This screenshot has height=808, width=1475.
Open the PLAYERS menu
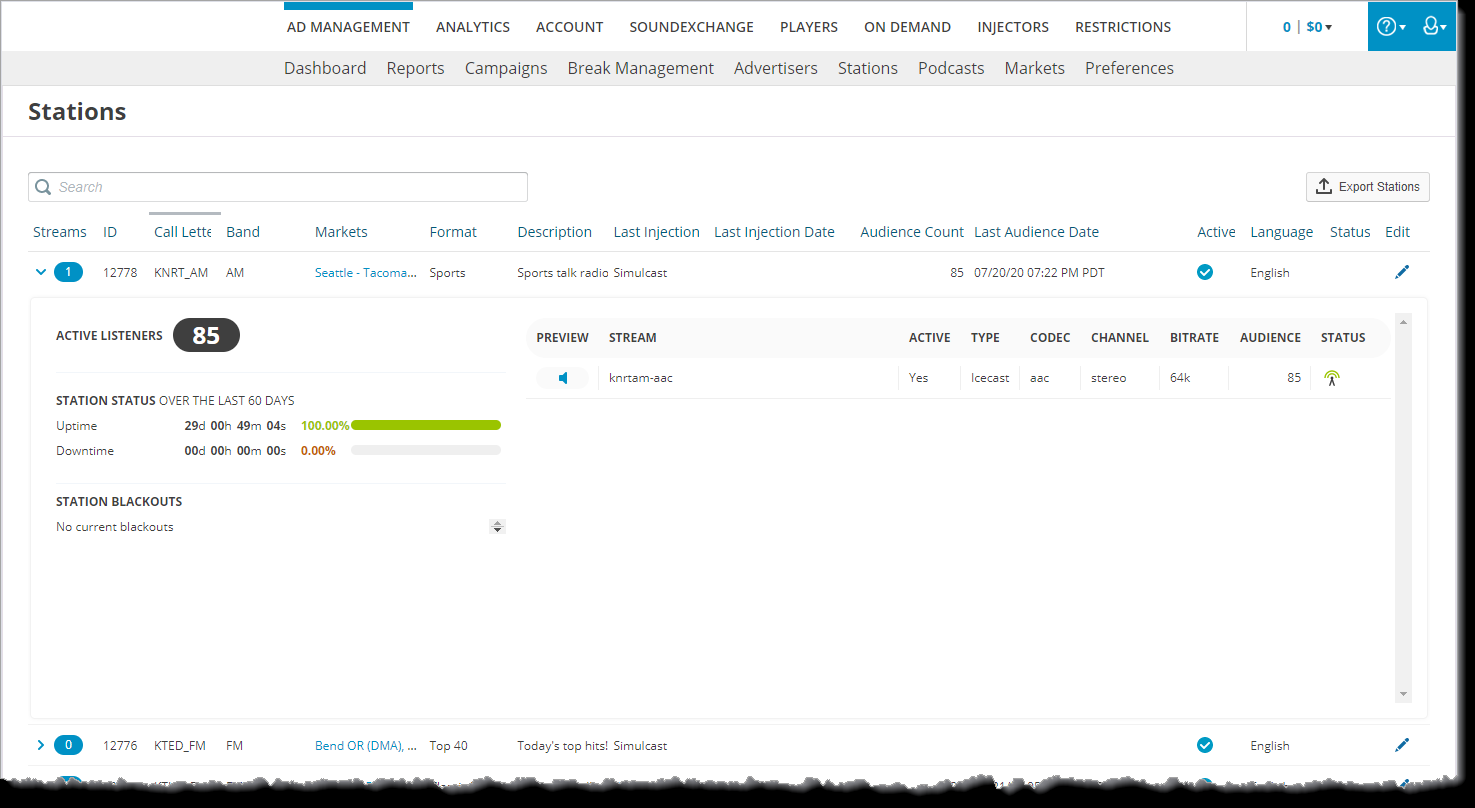tap(809, 27)
